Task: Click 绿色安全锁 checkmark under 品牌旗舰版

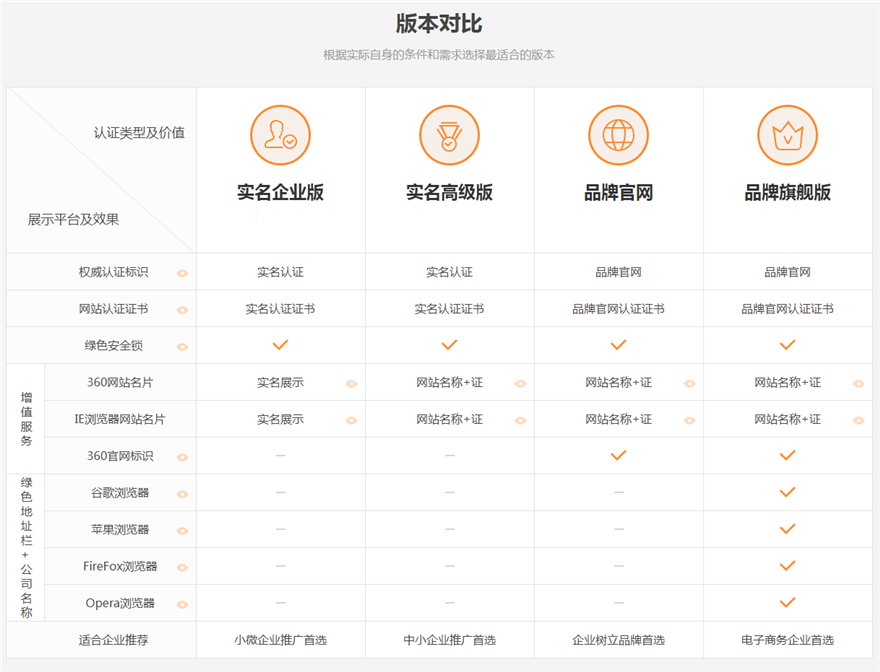Action: point(787,345)
